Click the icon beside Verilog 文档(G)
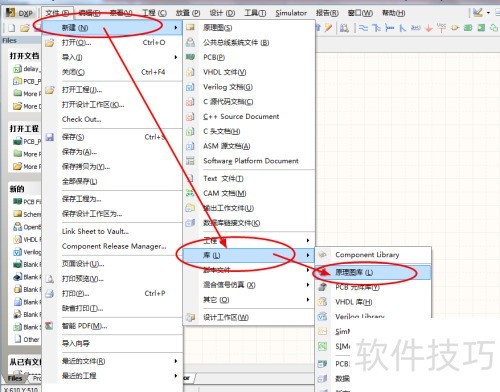Screen dimensions: 500x392 coord(190,87)
